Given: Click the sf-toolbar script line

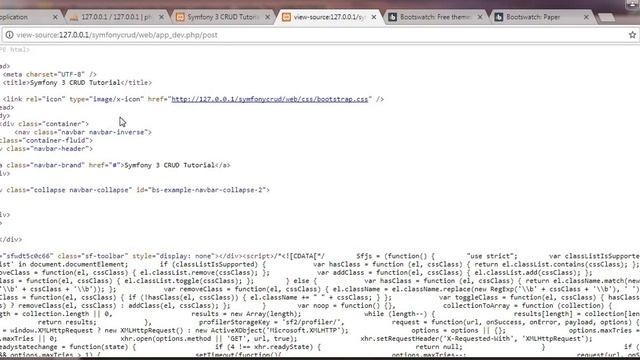Looking at the screenshot, I should tap(320, 256).
